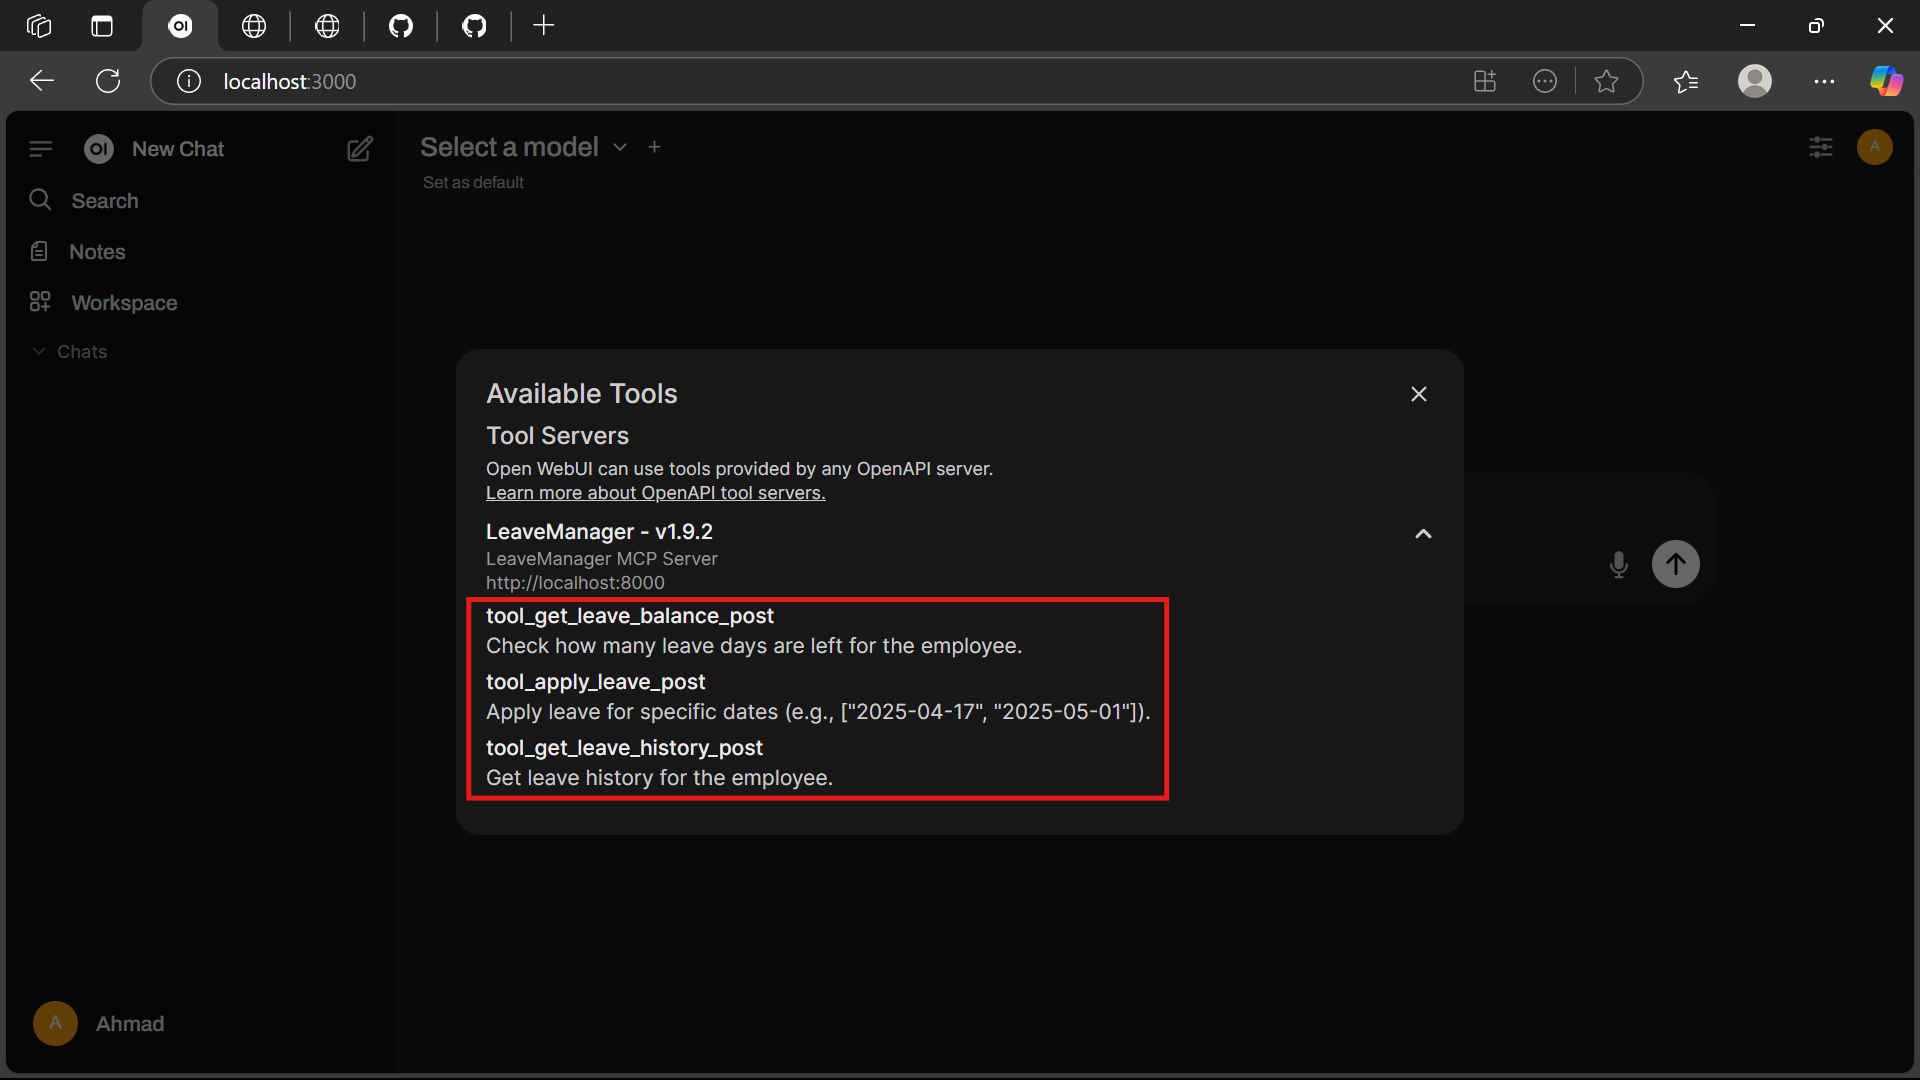Viewport: 1920px width, 1080px height.
Task: Click the microphone voice input icon
Action: tap(1618, 564)
